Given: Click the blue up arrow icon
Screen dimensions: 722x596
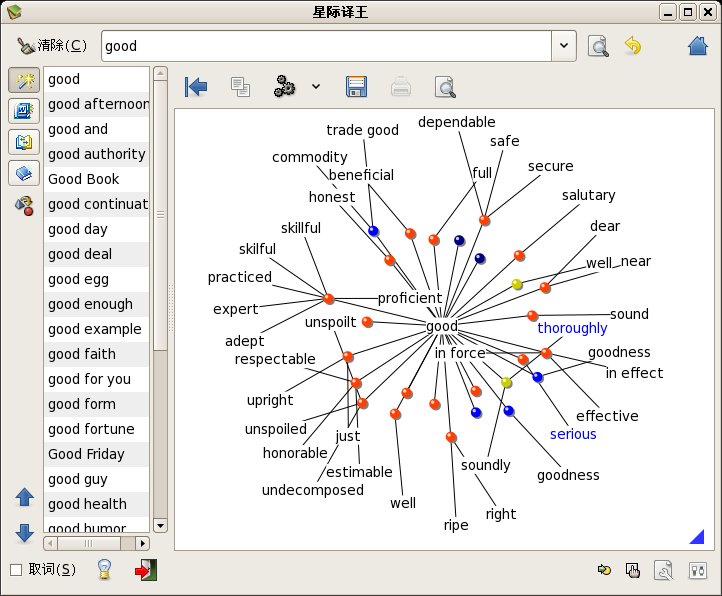Looking at the screenshot, I should point(24,497).
